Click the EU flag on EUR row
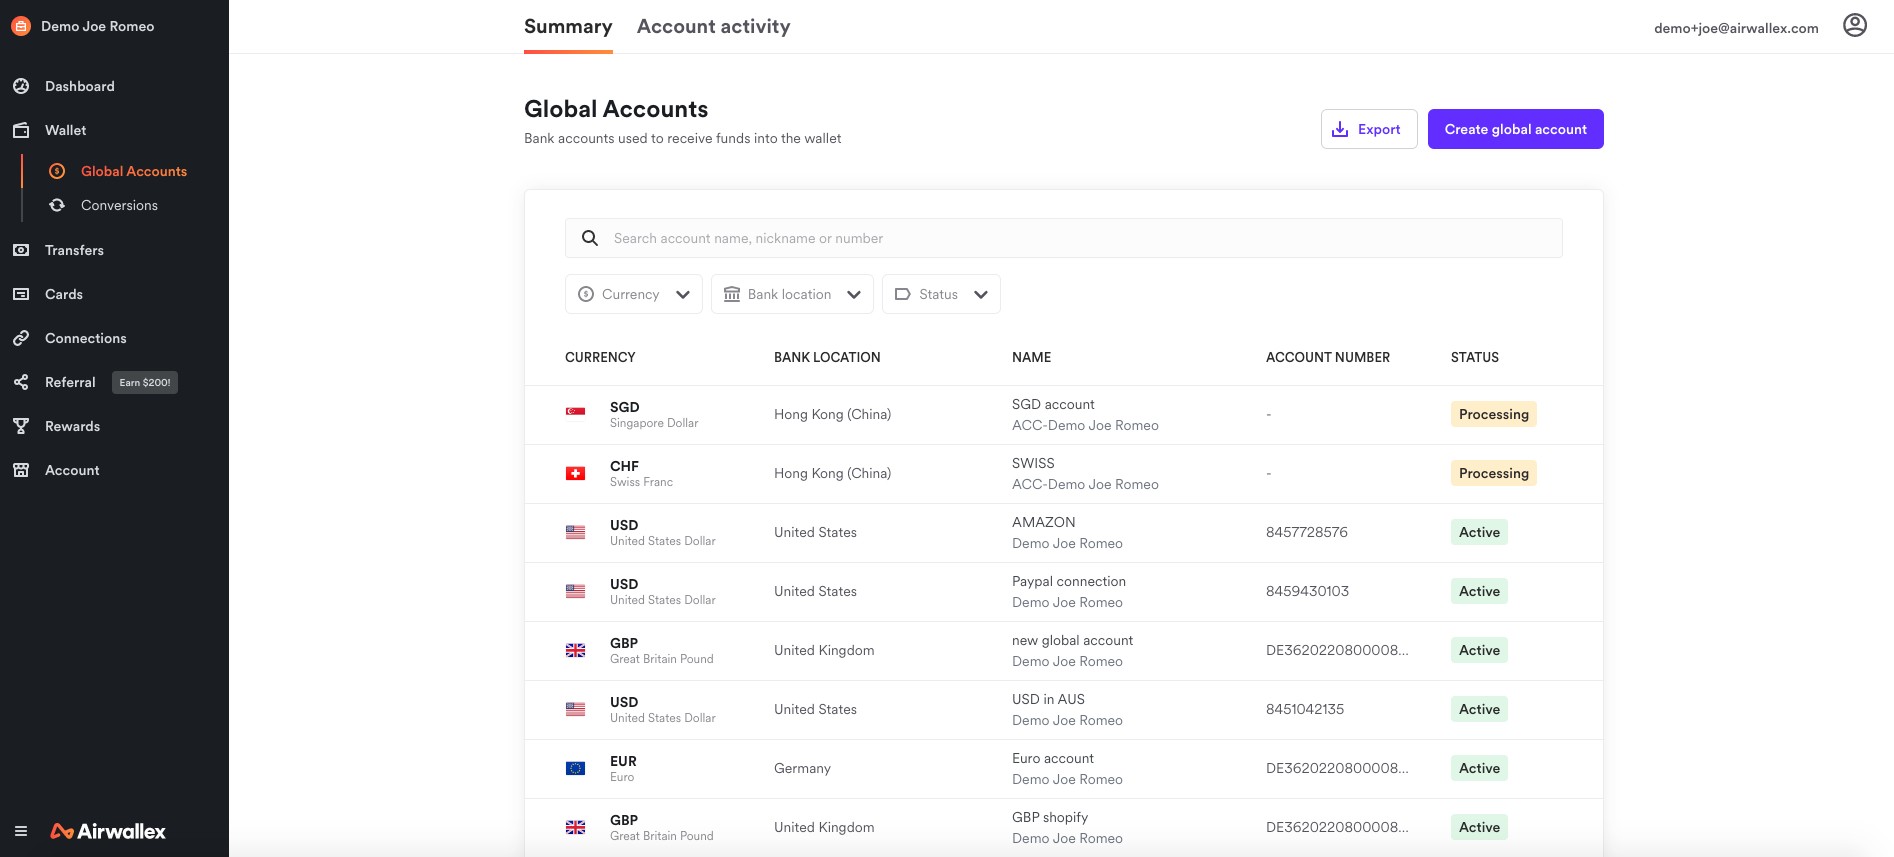 [575, 768]
